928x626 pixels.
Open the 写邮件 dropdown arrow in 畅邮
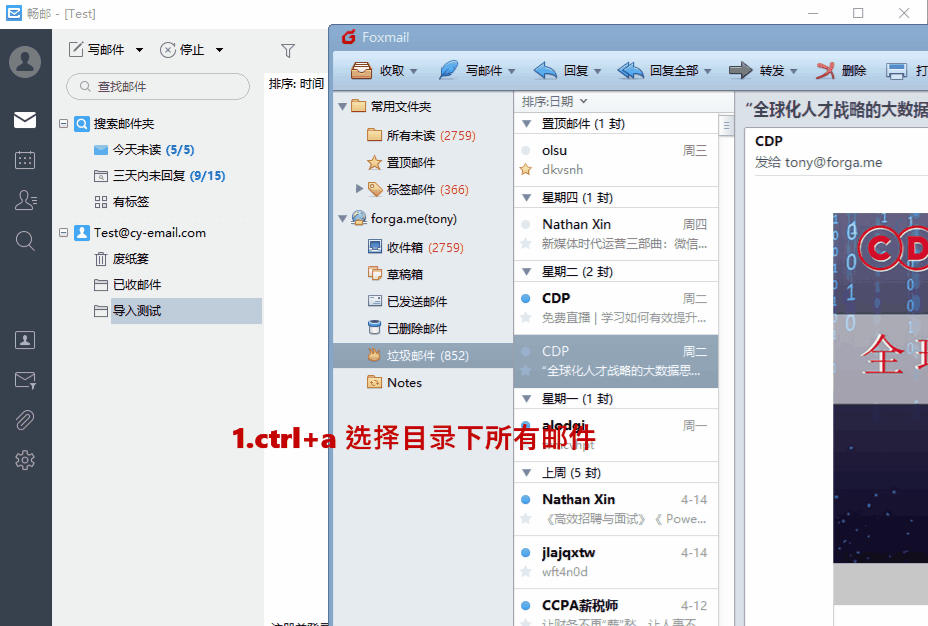pyautogui.click(x=140, y=50)
